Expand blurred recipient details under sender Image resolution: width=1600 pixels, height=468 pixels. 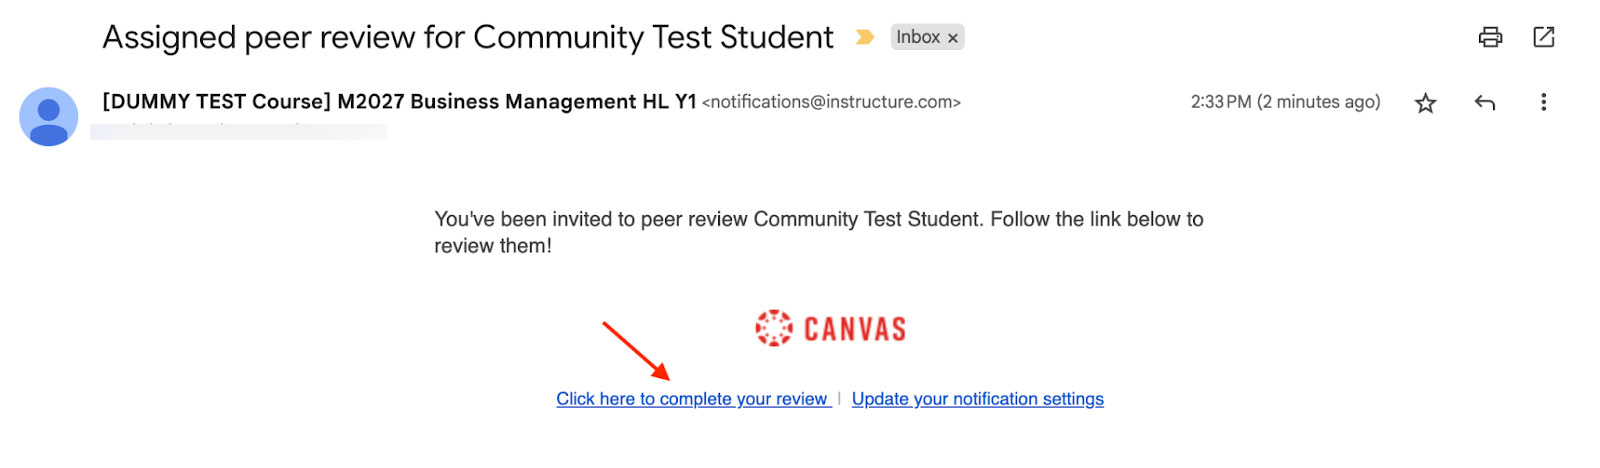tap(238, 131)
